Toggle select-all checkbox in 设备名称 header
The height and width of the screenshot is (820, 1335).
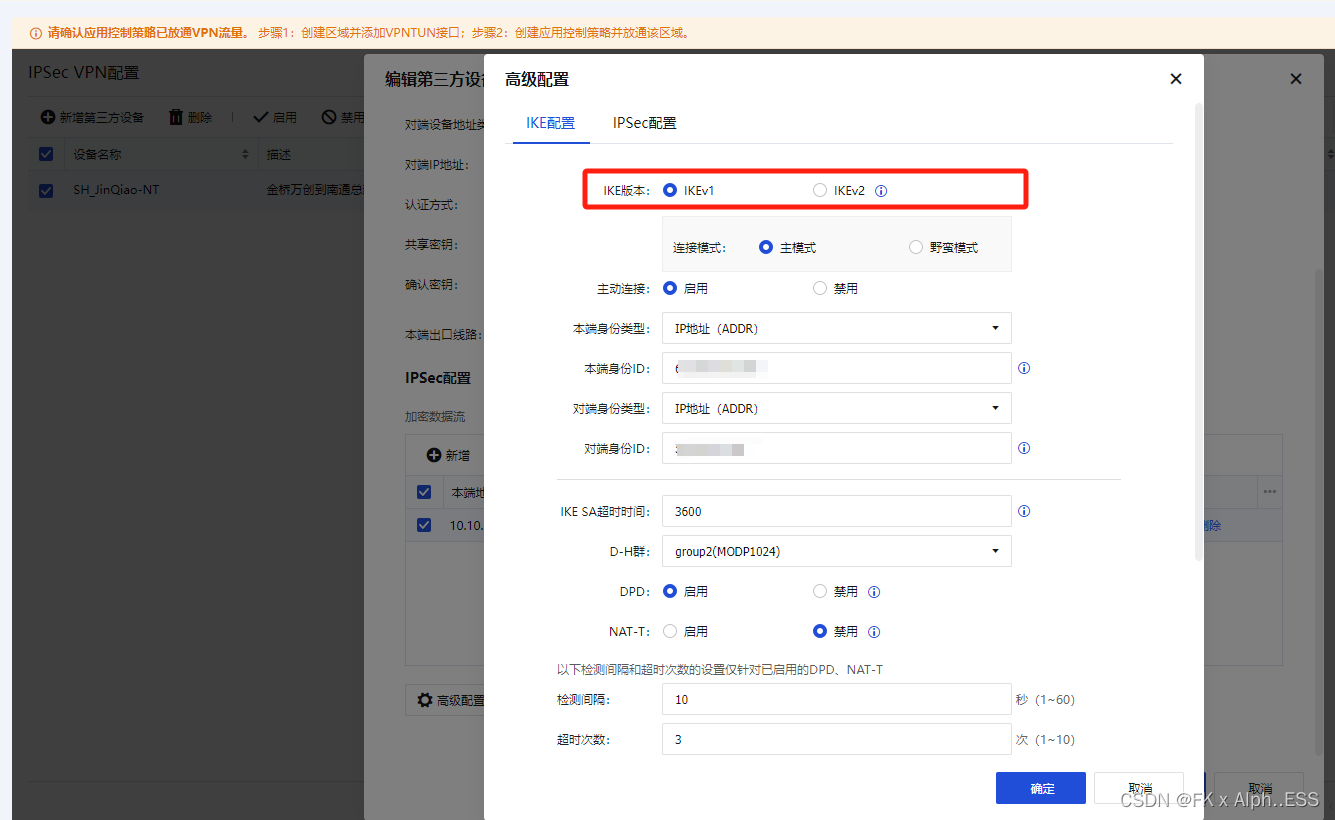[x=46, y=154]
